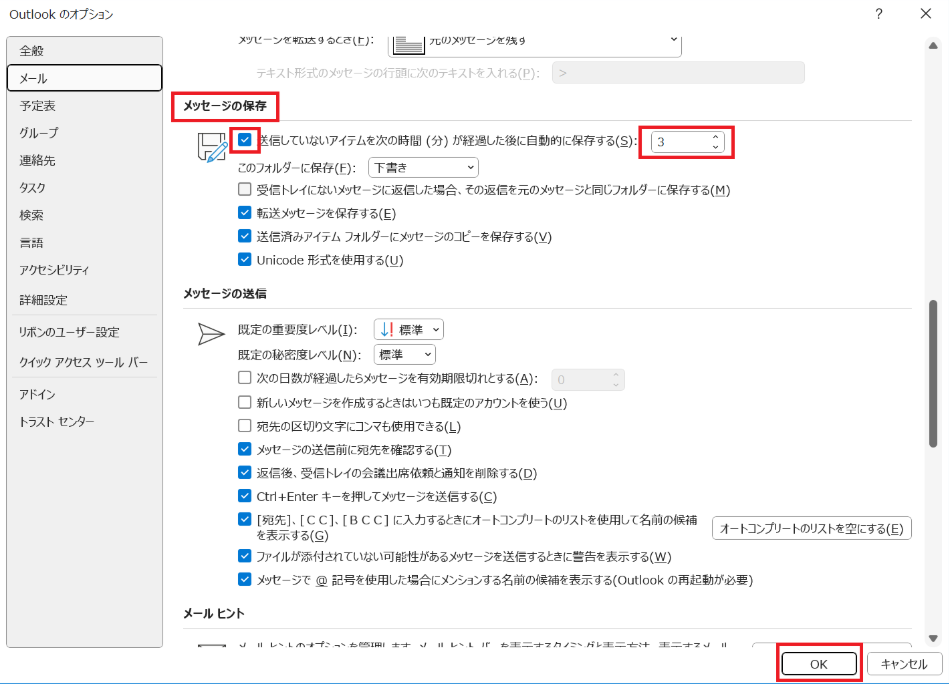
Task: Click scrollbar up arrow
Action: 933,45
